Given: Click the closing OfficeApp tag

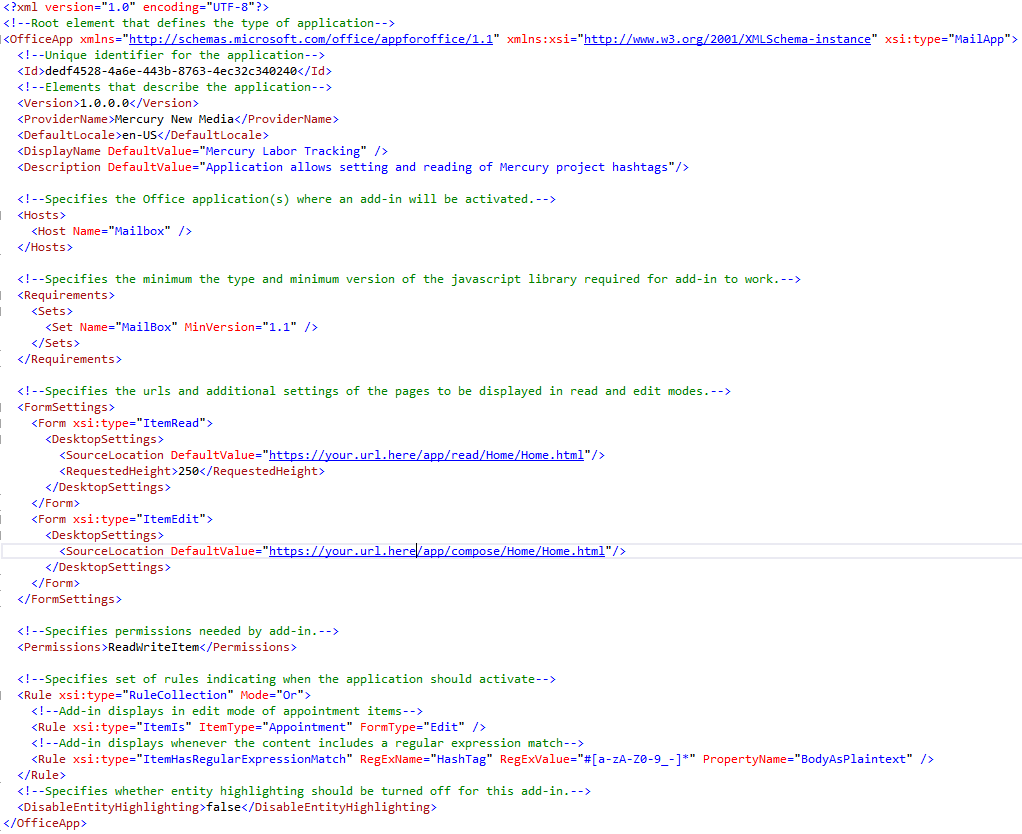Looking at the screenshot, I should [45, 823].
